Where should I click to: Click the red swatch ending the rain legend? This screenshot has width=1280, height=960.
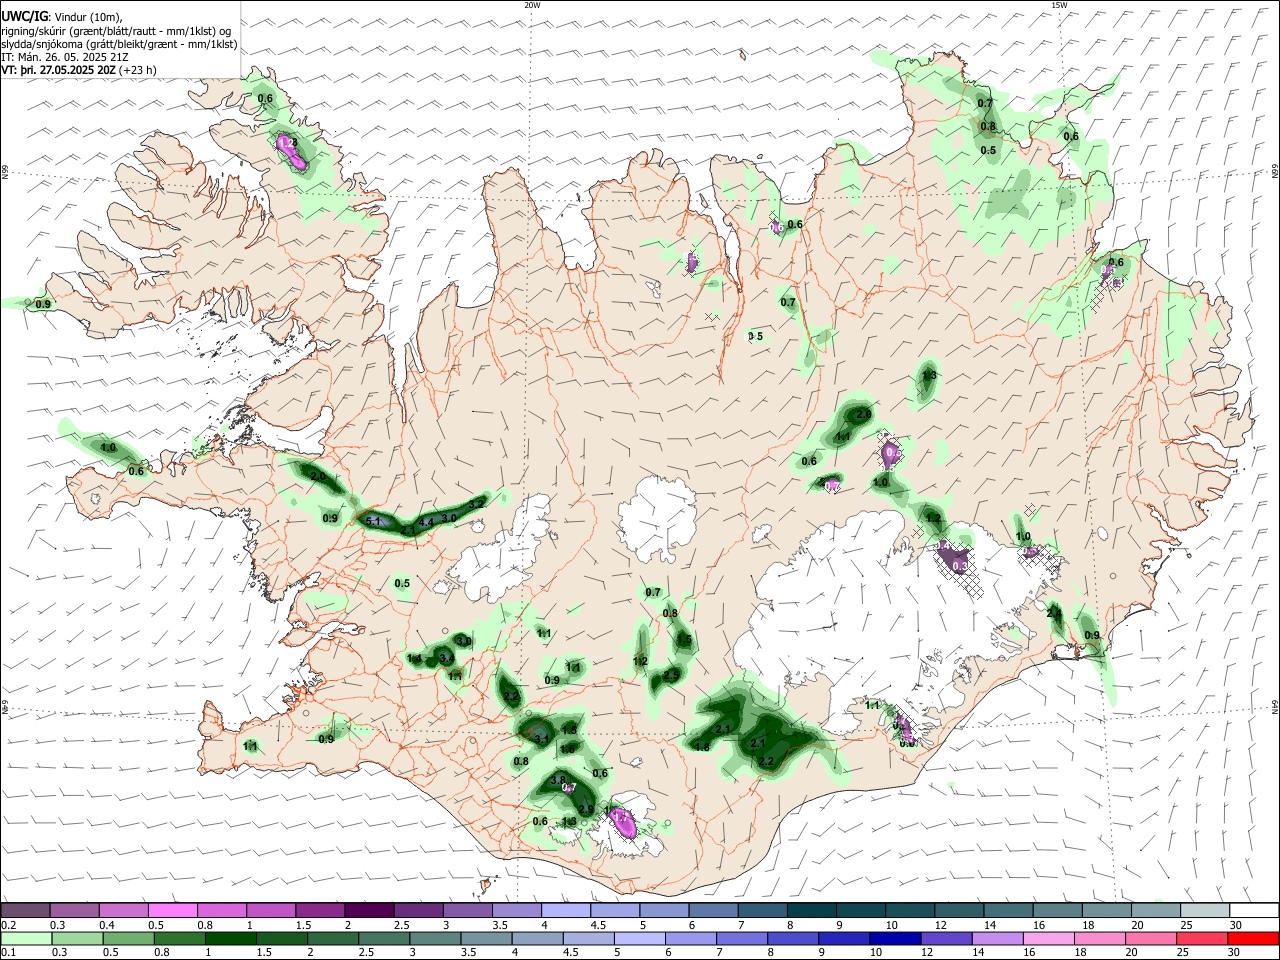[x=1252, y=938]
